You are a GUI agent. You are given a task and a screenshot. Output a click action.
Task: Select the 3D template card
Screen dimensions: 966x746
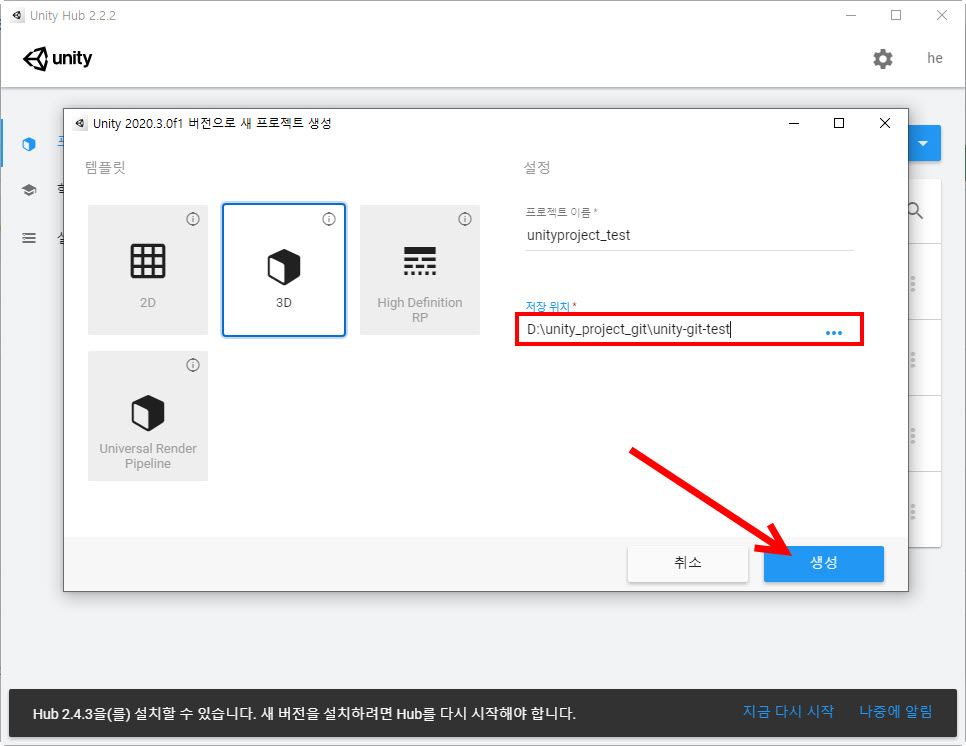pyautogui.click(x=283, y=270)
